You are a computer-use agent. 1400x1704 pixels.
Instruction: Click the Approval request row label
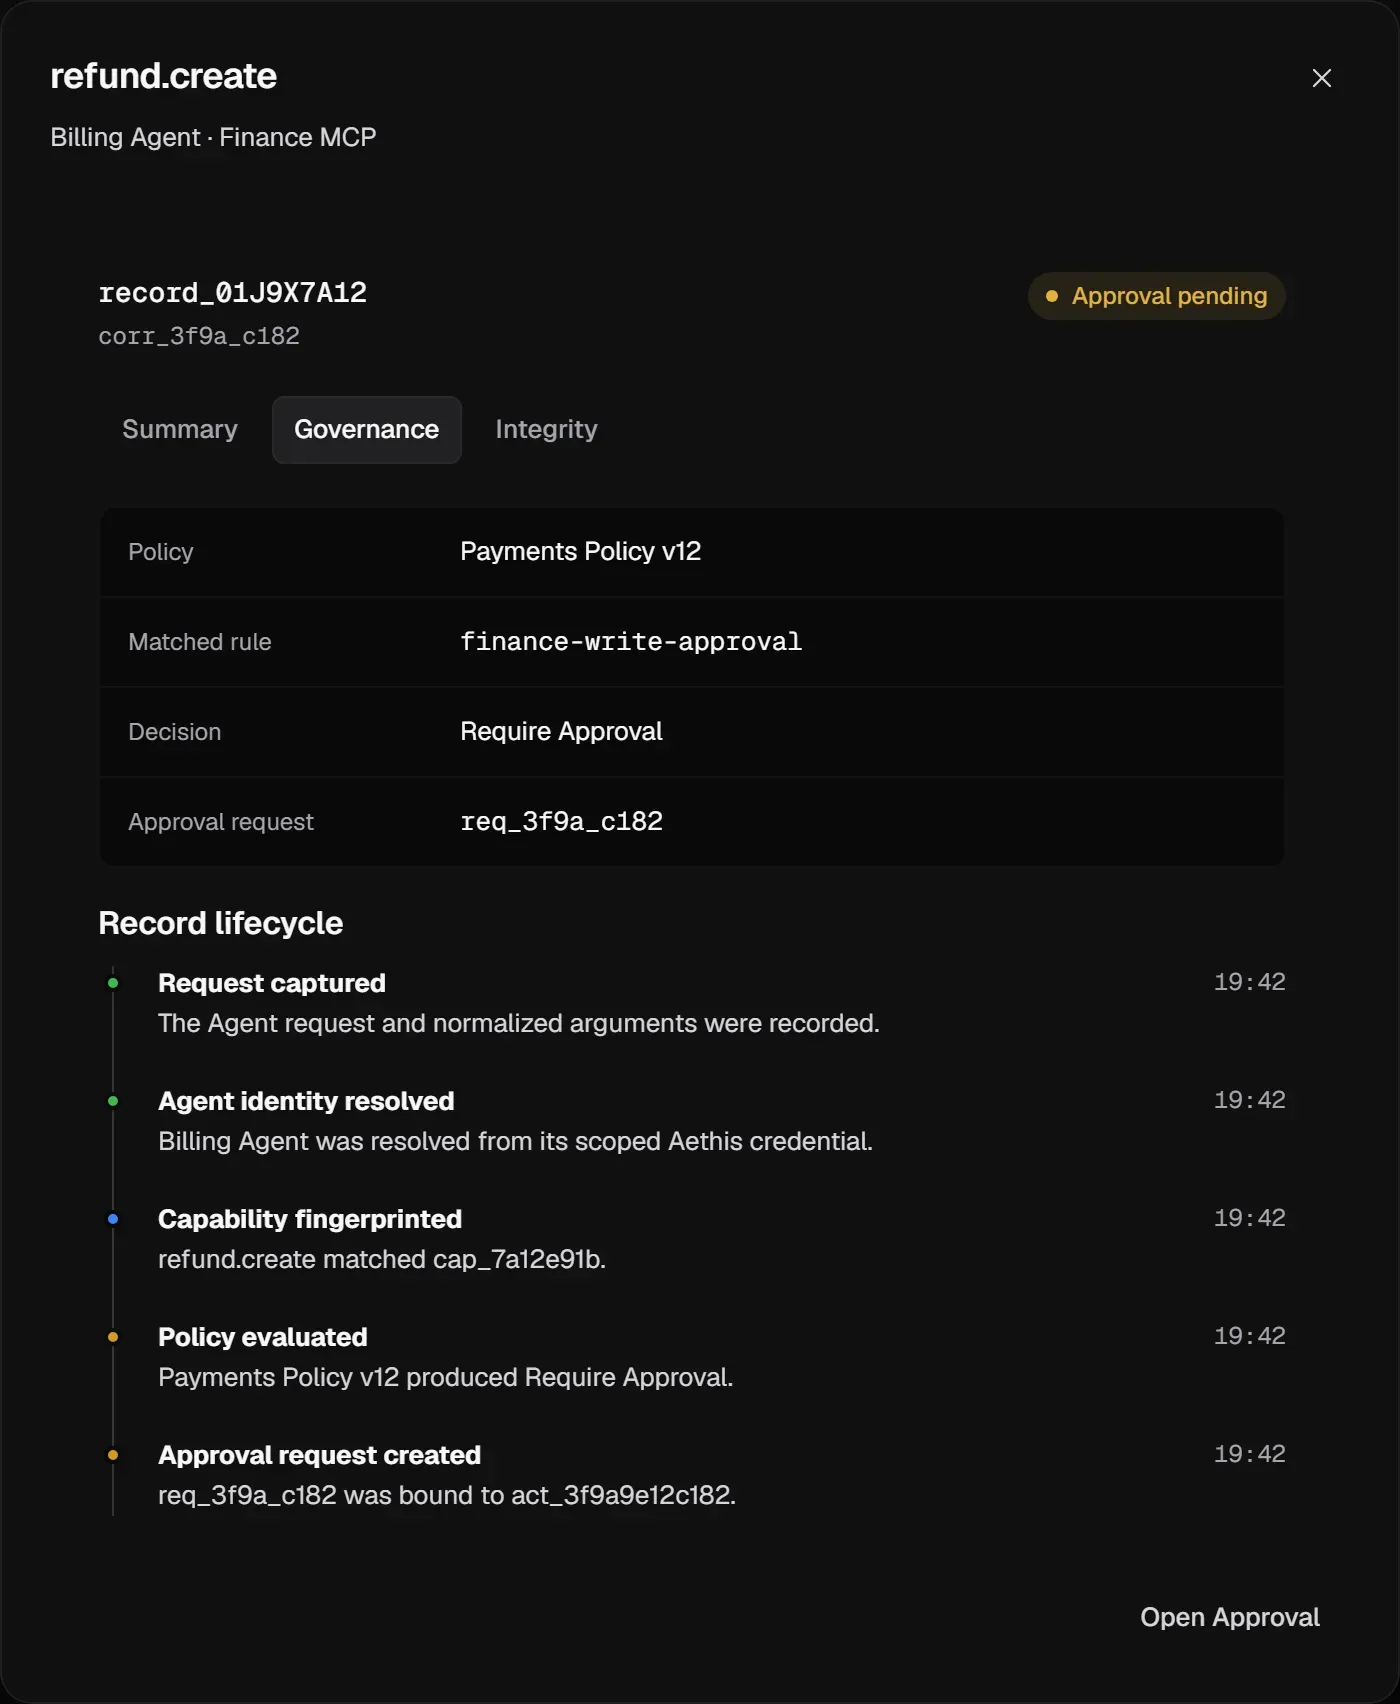tap(221, 822)
